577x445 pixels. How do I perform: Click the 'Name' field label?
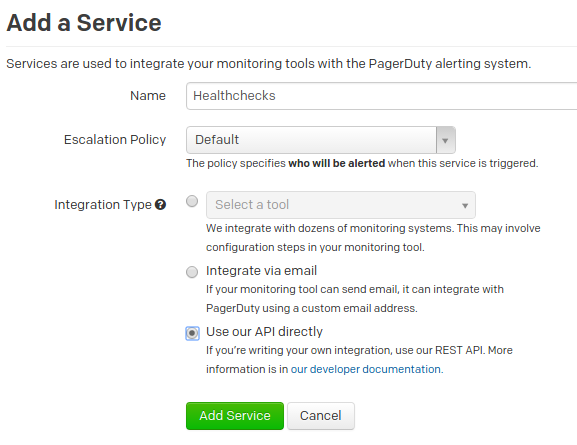tap(148, 96)
